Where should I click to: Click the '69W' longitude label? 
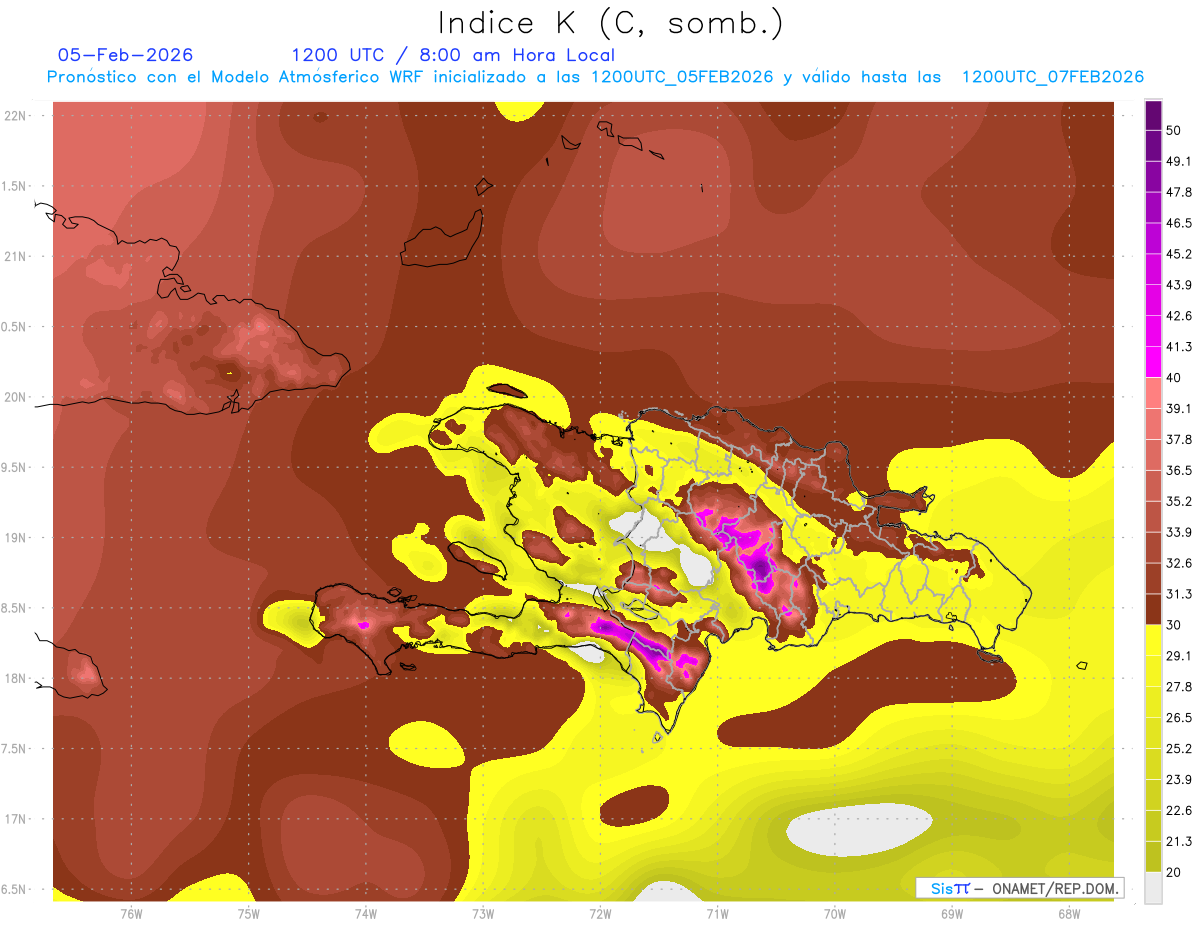(952, 912)
